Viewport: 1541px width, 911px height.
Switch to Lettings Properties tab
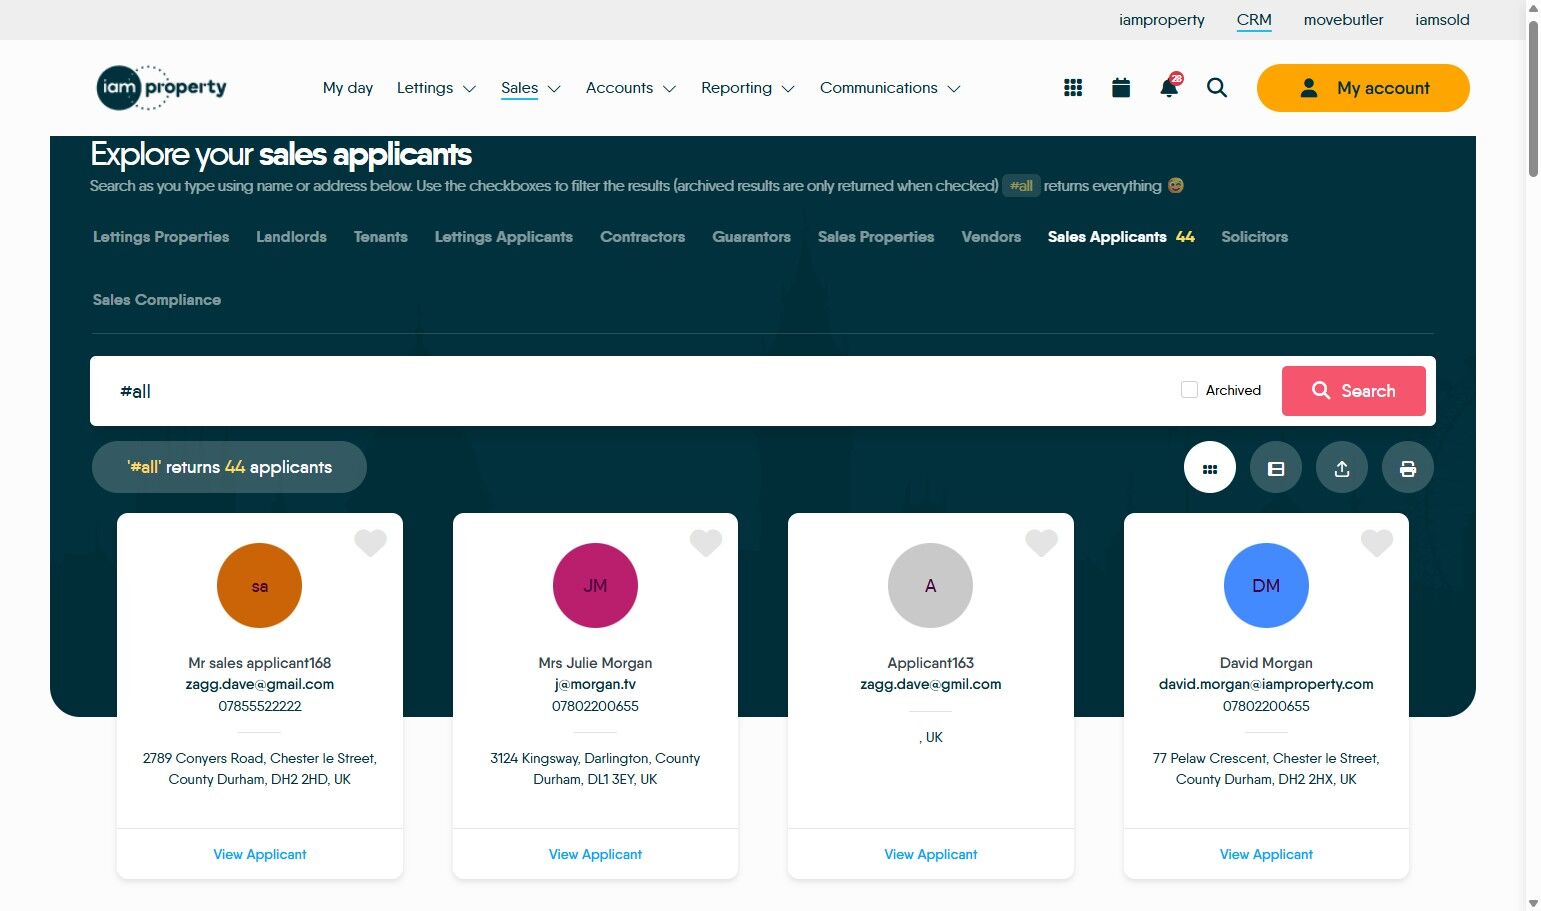(161, 237)
